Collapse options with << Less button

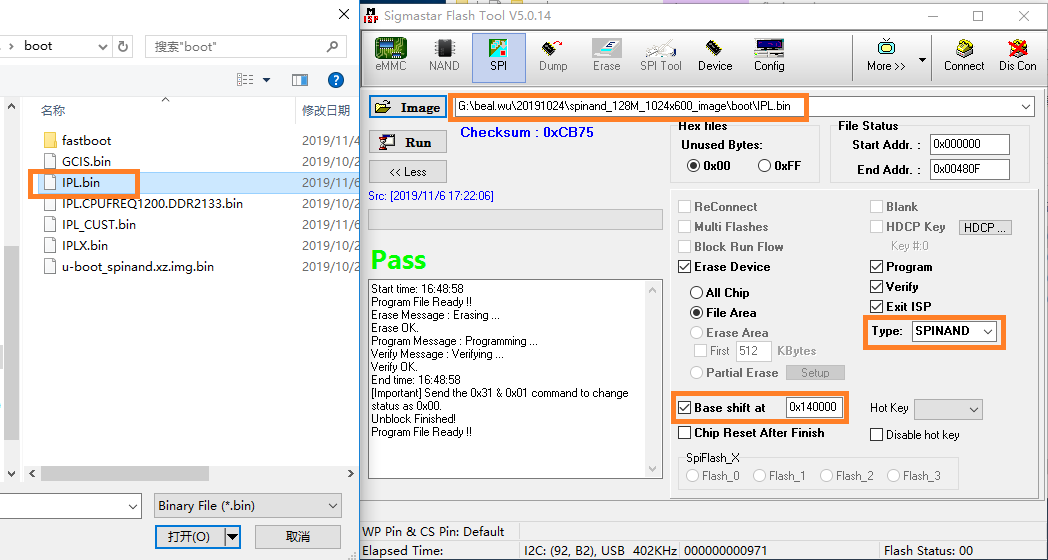(x=407, y=171)
